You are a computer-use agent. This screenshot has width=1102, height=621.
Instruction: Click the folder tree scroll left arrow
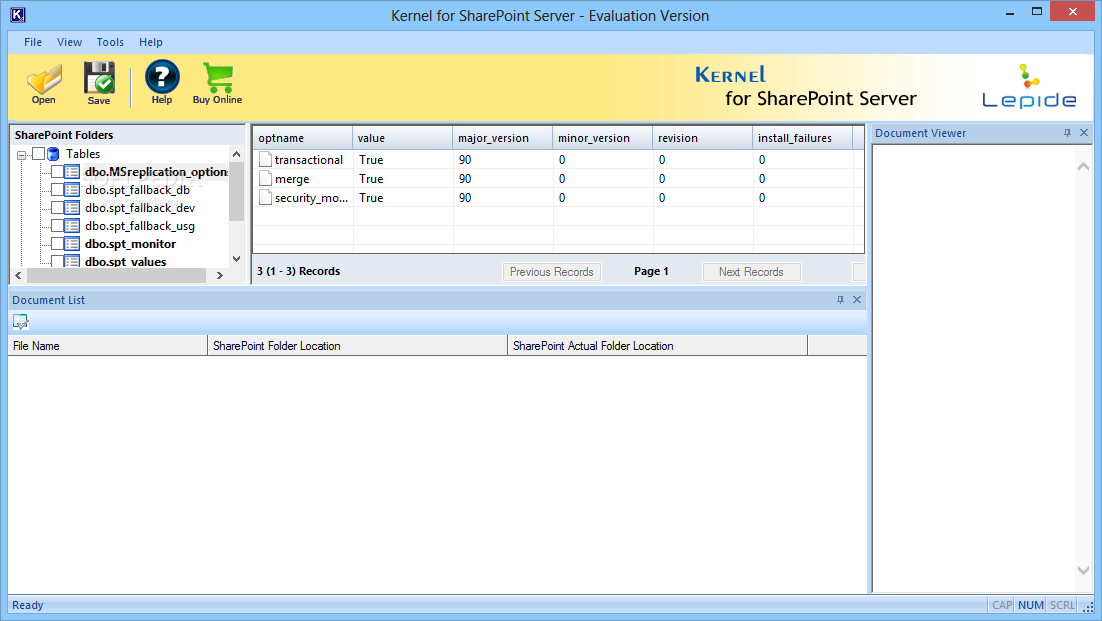click(x=18, y=275)
